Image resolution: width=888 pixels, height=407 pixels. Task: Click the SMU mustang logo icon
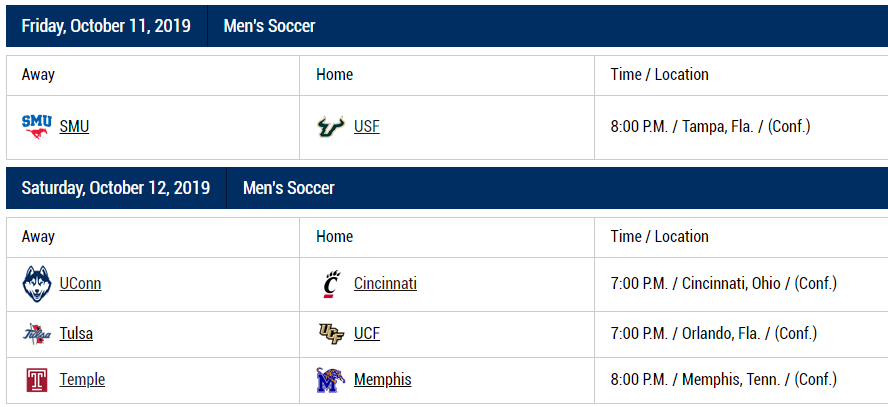click(37, 127)
